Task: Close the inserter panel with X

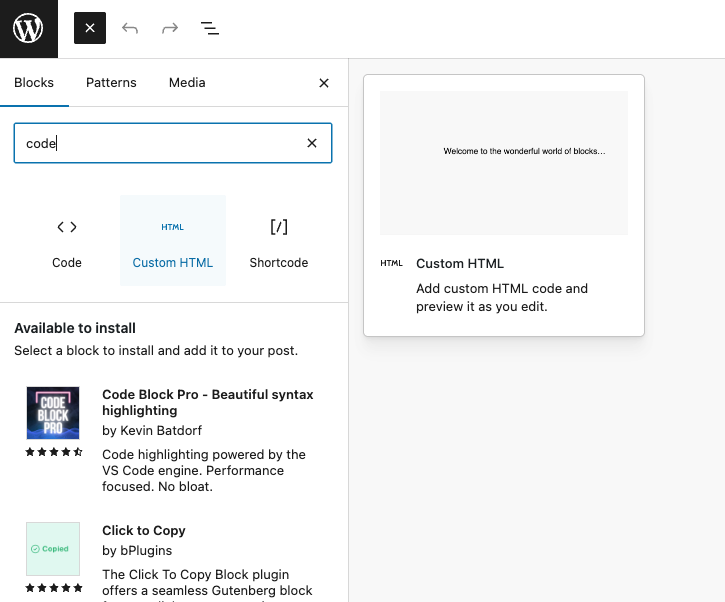Action: pyautogui.click(x=323, y=83)
